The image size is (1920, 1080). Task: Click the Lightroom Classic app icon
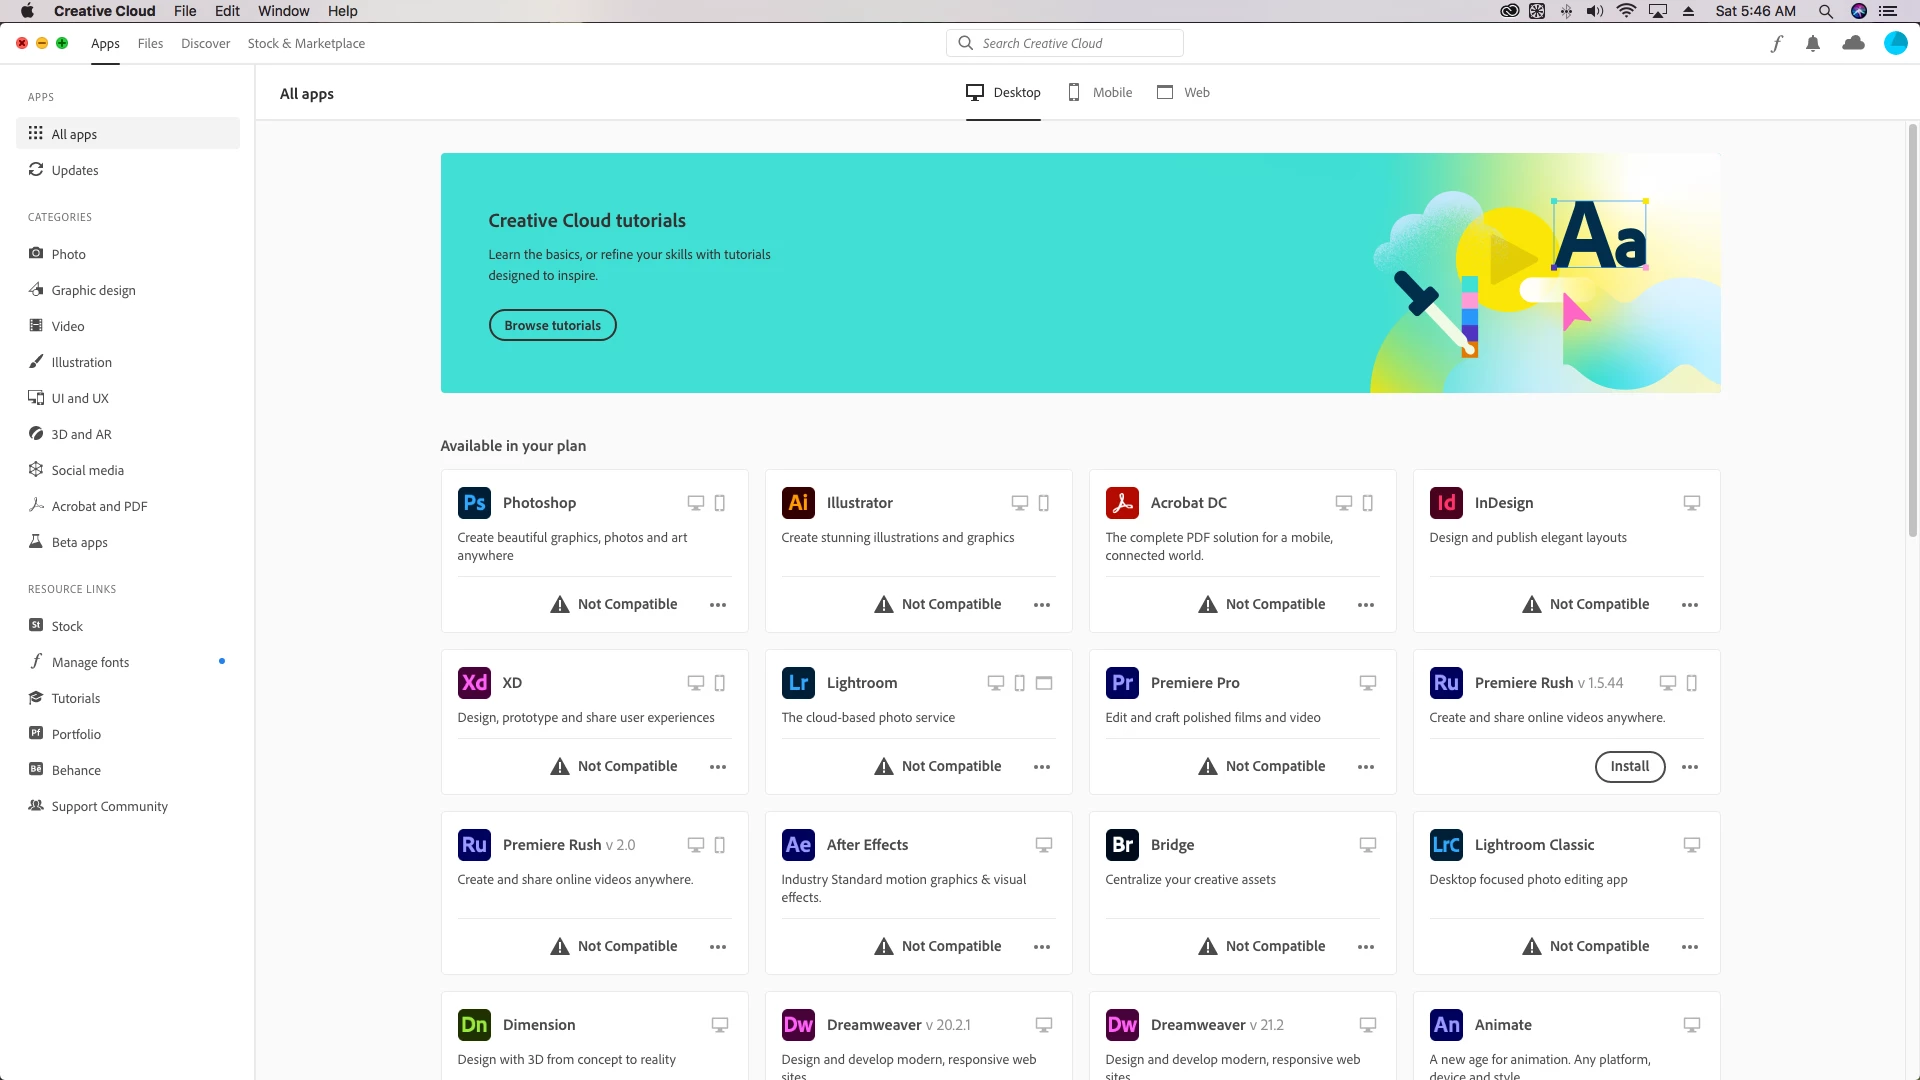1446,845
